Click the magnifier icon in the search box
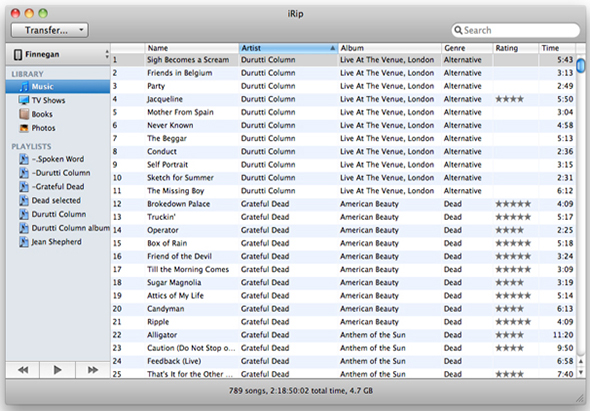Screen dimensions: 590x411 click(458, 30)
